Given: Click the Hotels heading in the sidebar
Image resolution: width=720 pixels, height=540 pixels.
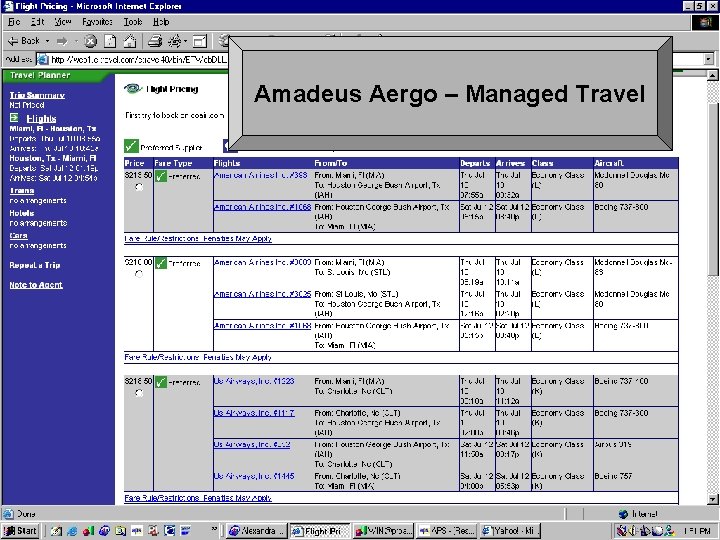Looking at the screenshot, I should click(x=22, y=213).
